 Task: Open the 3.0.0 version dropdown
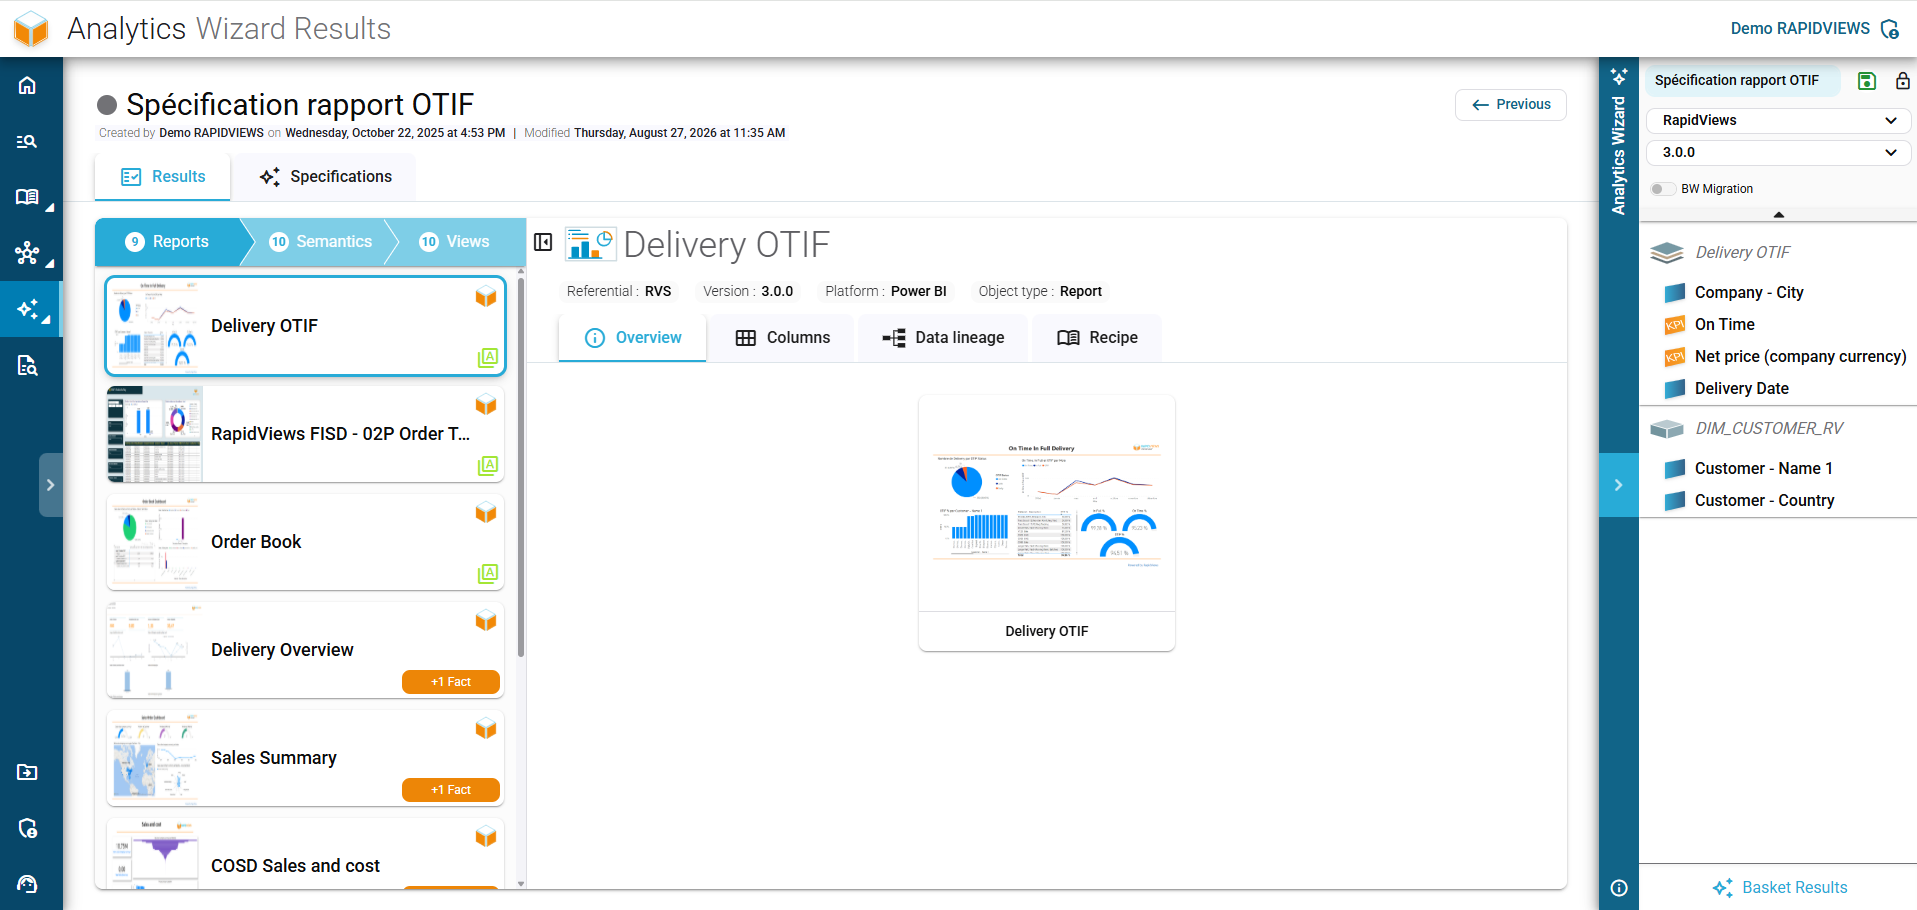point(1779,153)
